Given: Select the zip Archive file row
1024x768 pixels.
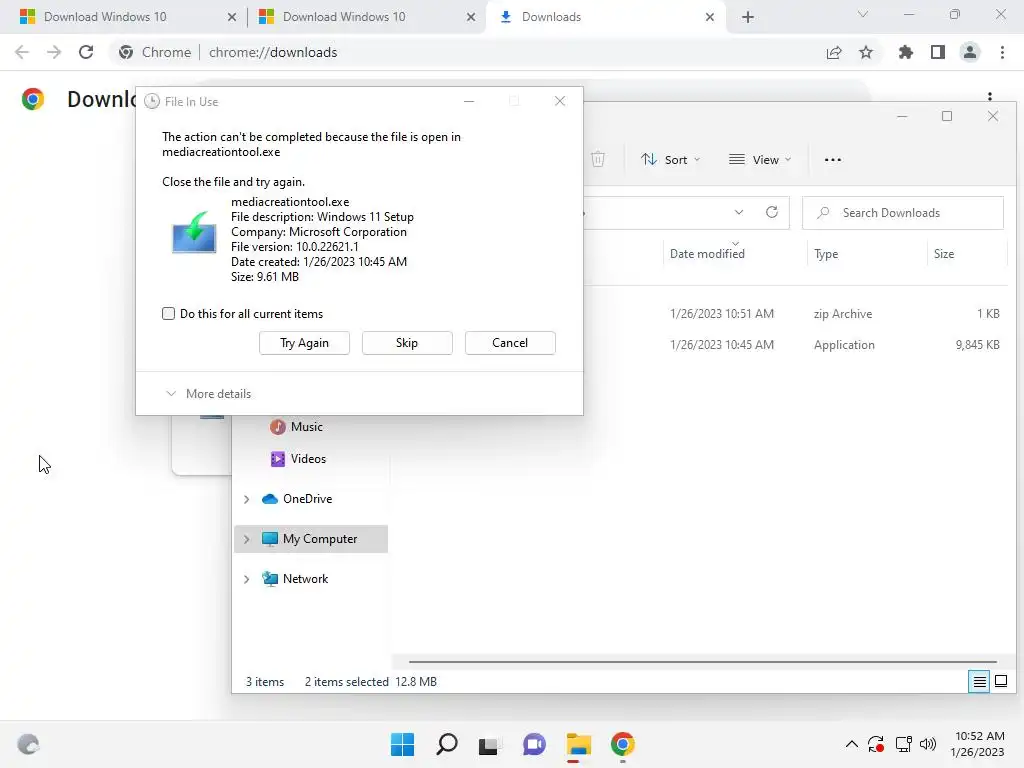Looking at the screenshot, I should (793, 314).
